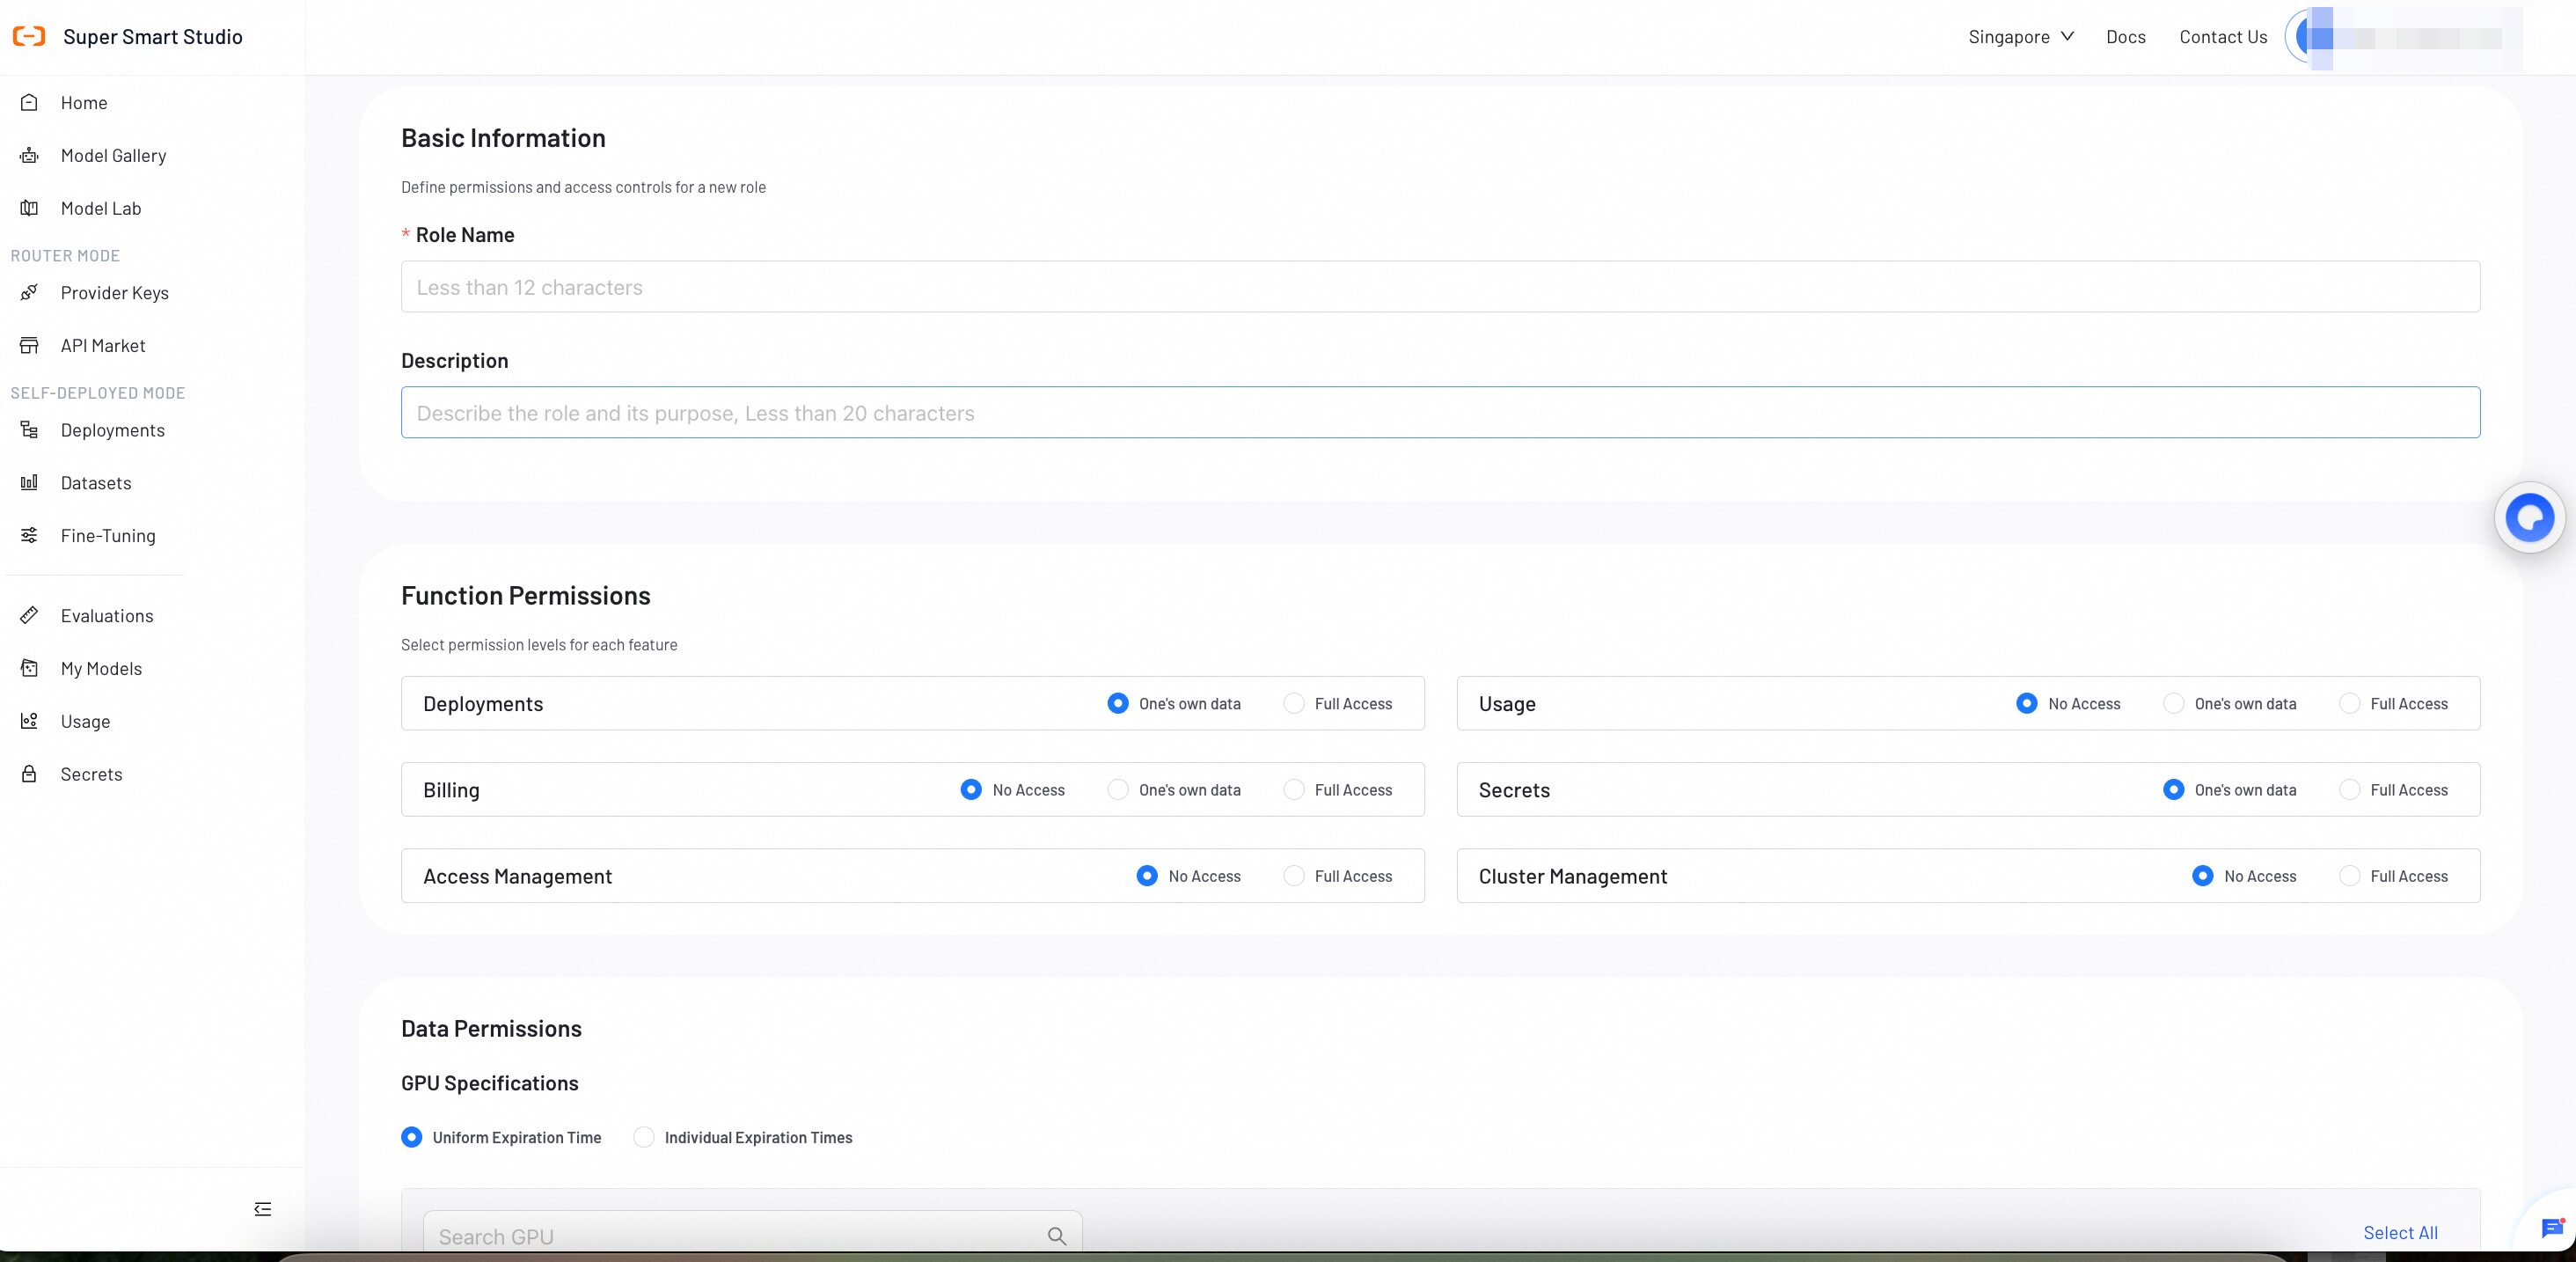The width and height of the screenshot is (2576, 1262).
Task: Open the feedback message icon at bottom right
Action: (x=2552, y=1228)
